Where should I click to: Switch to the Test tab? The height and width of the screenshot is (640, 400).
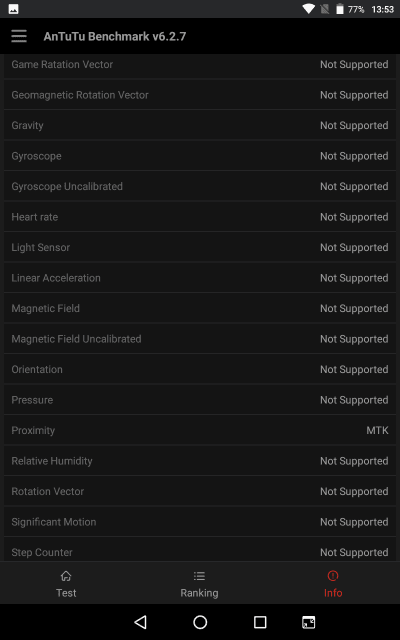point(66,583)
